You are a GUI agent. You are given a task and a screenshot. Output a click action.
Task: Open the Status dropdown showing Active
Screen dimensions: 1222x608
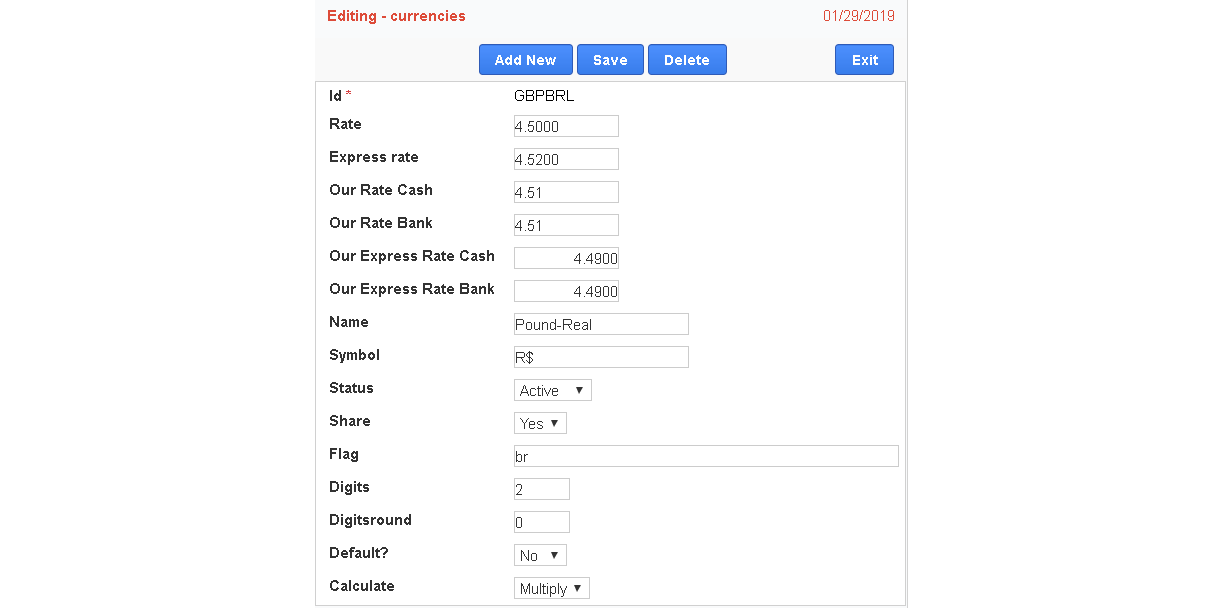(x=552, y=390)
